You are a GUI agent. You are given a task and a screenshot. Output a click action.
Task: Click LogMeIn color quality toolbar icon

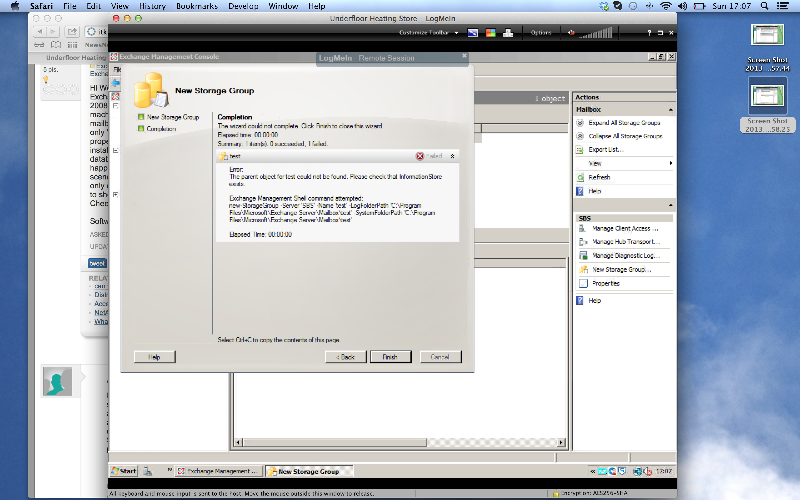point(490,33)
